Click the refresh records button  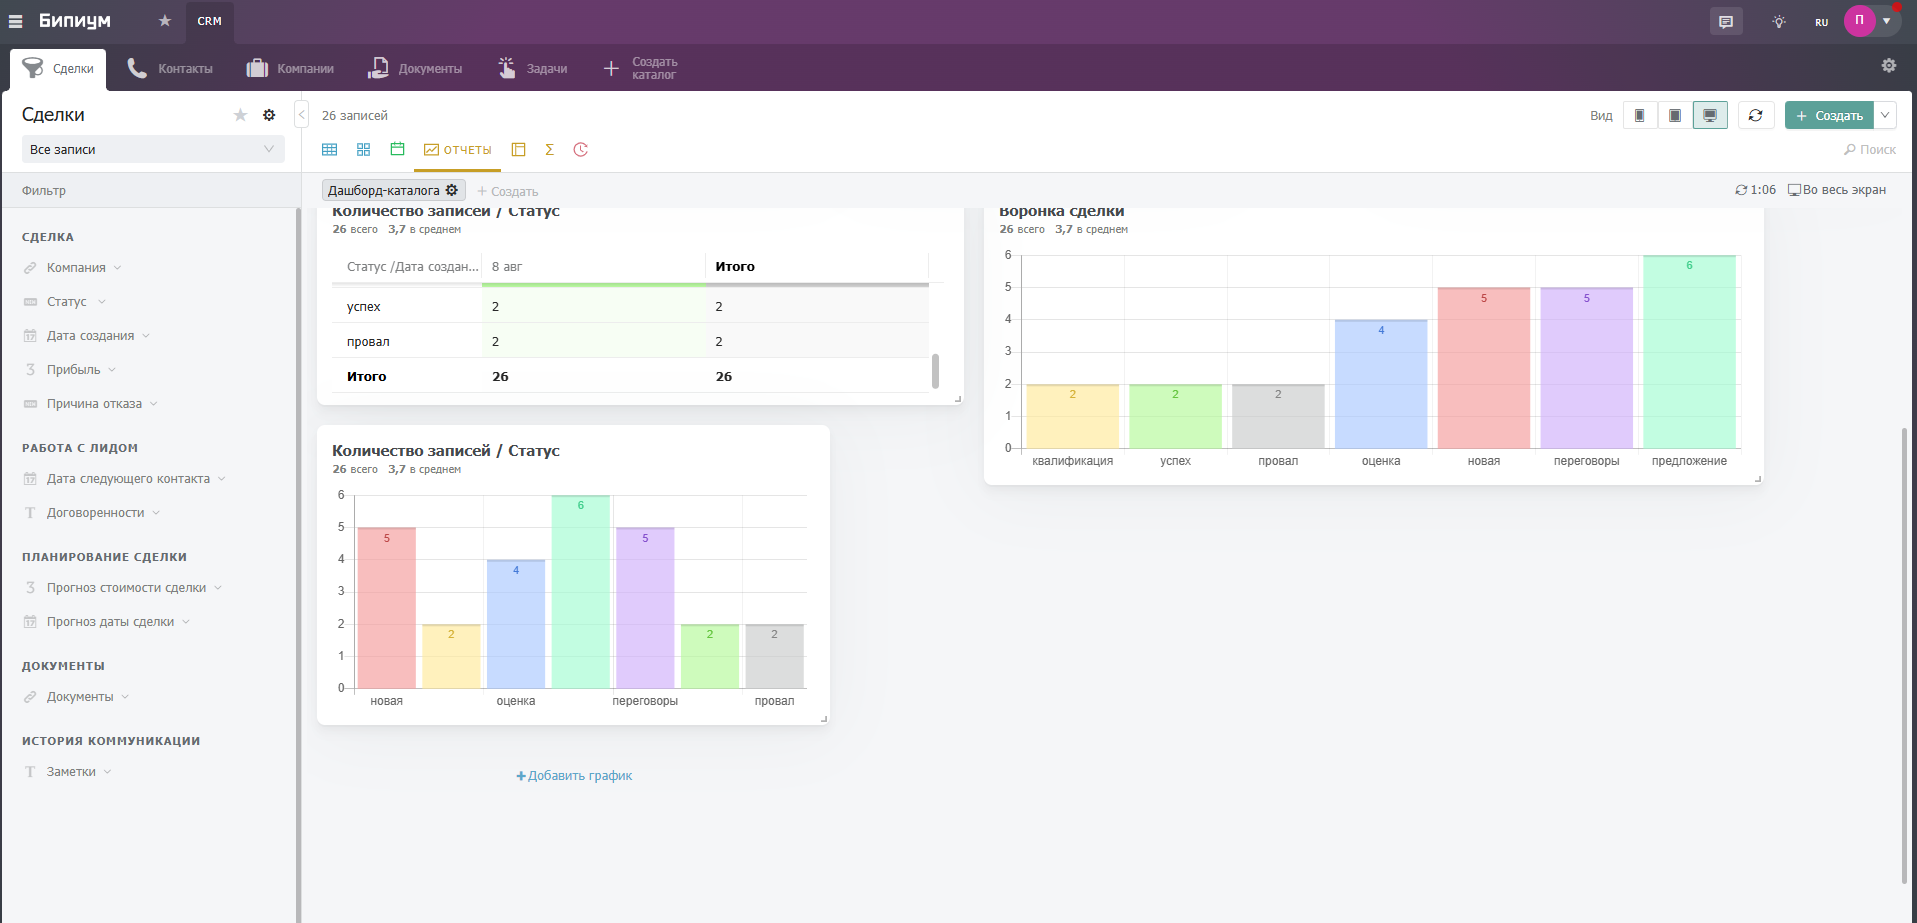(x=1755, y=116)
